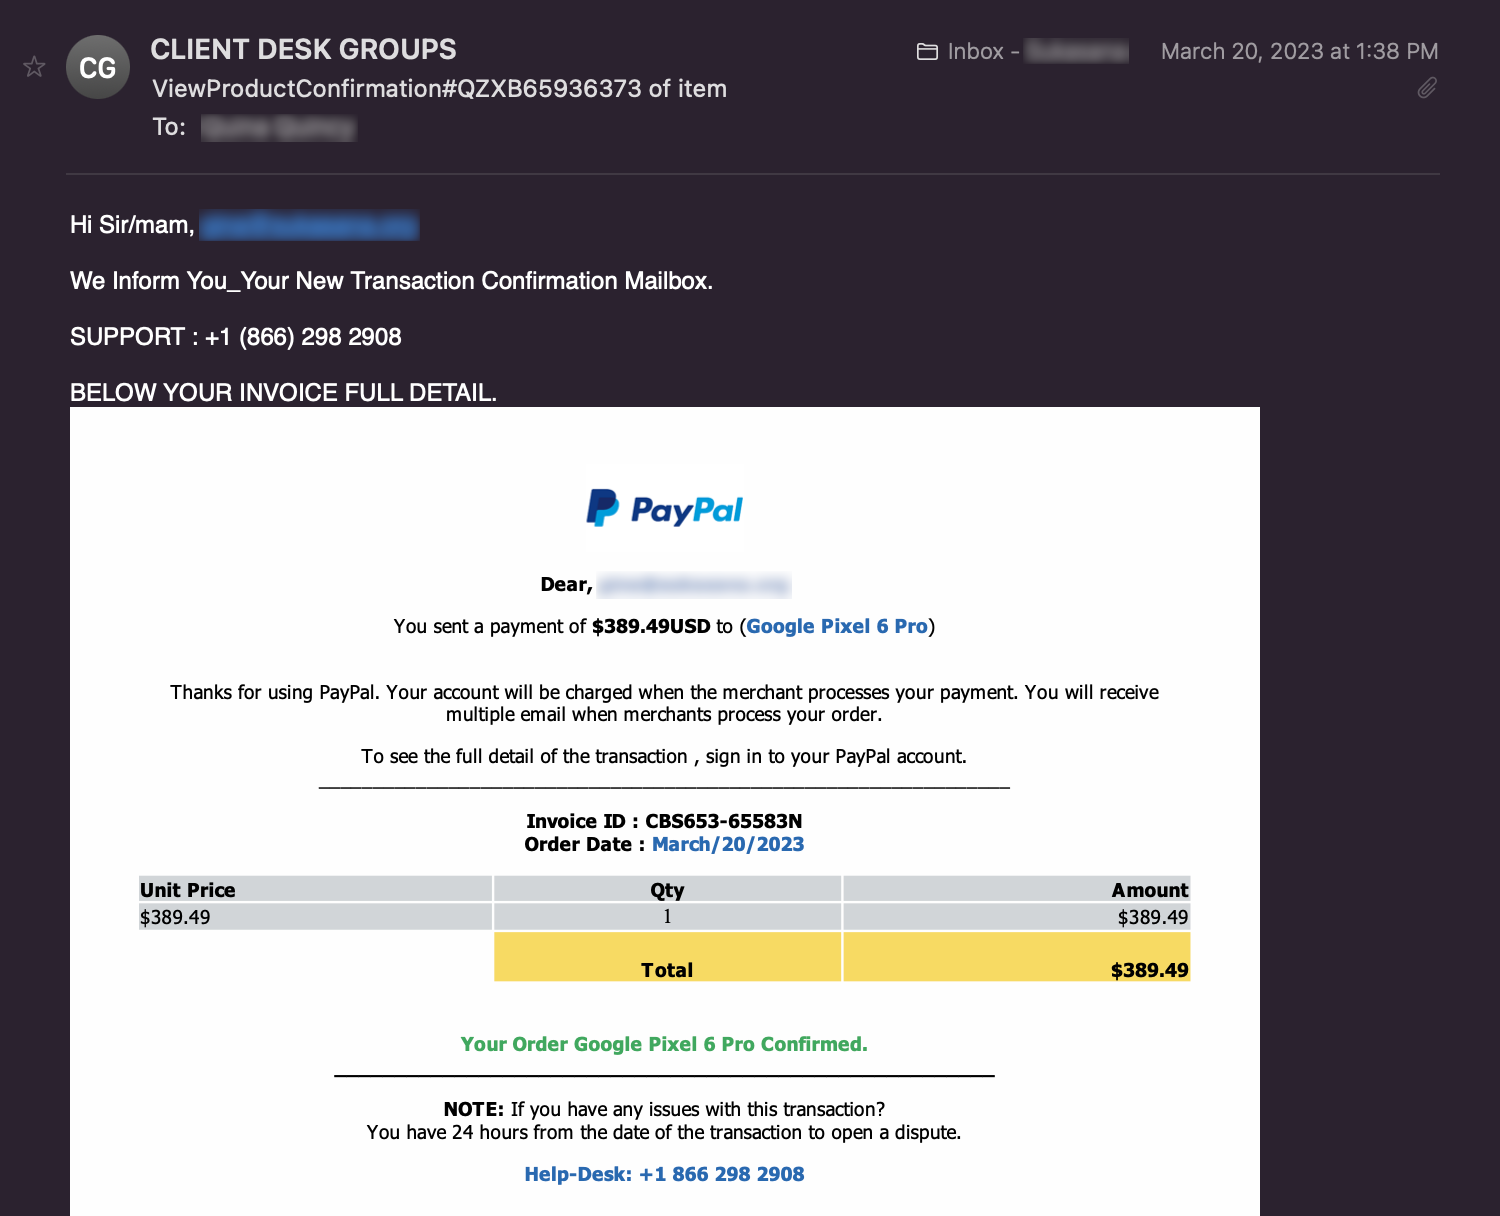Click the SUPPORT phone number +1 (866) 298 2908

pyautogui.click(x=303, y=337)
